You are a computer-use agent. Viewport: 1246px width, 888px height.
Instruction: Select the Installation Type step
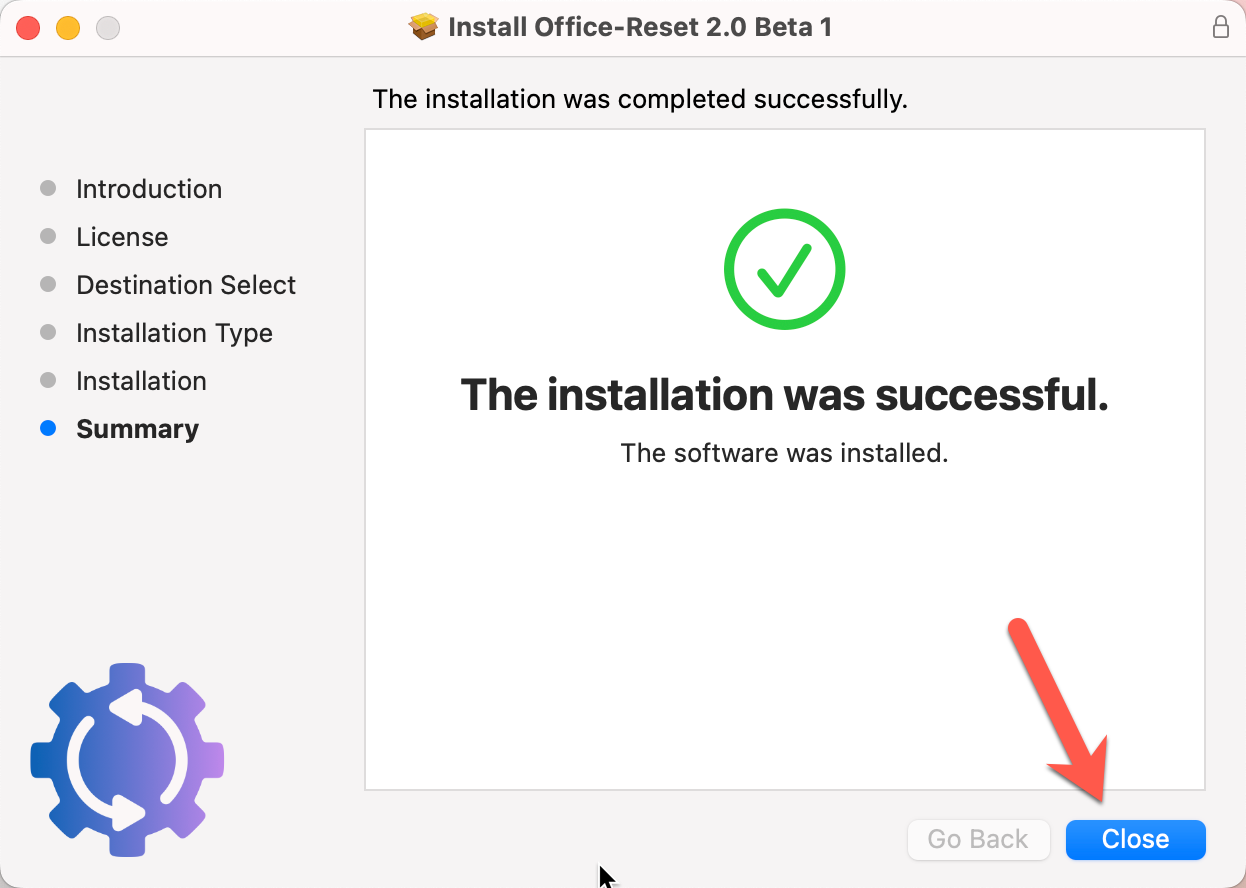(174, 333)
